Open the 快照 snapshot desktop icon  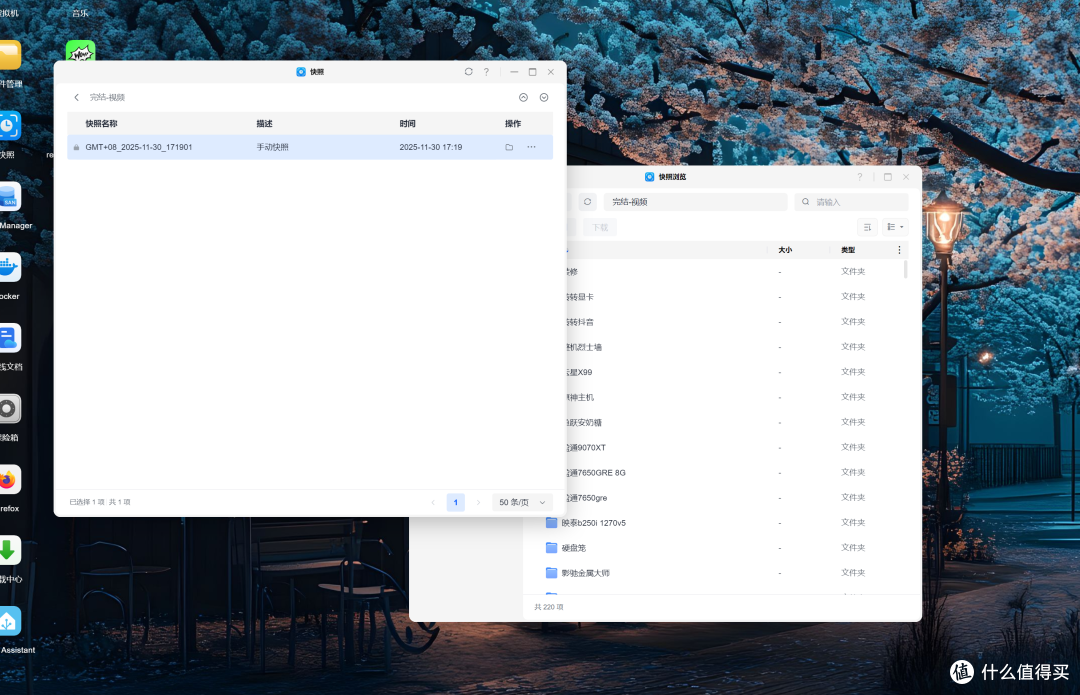coord(10,126)
